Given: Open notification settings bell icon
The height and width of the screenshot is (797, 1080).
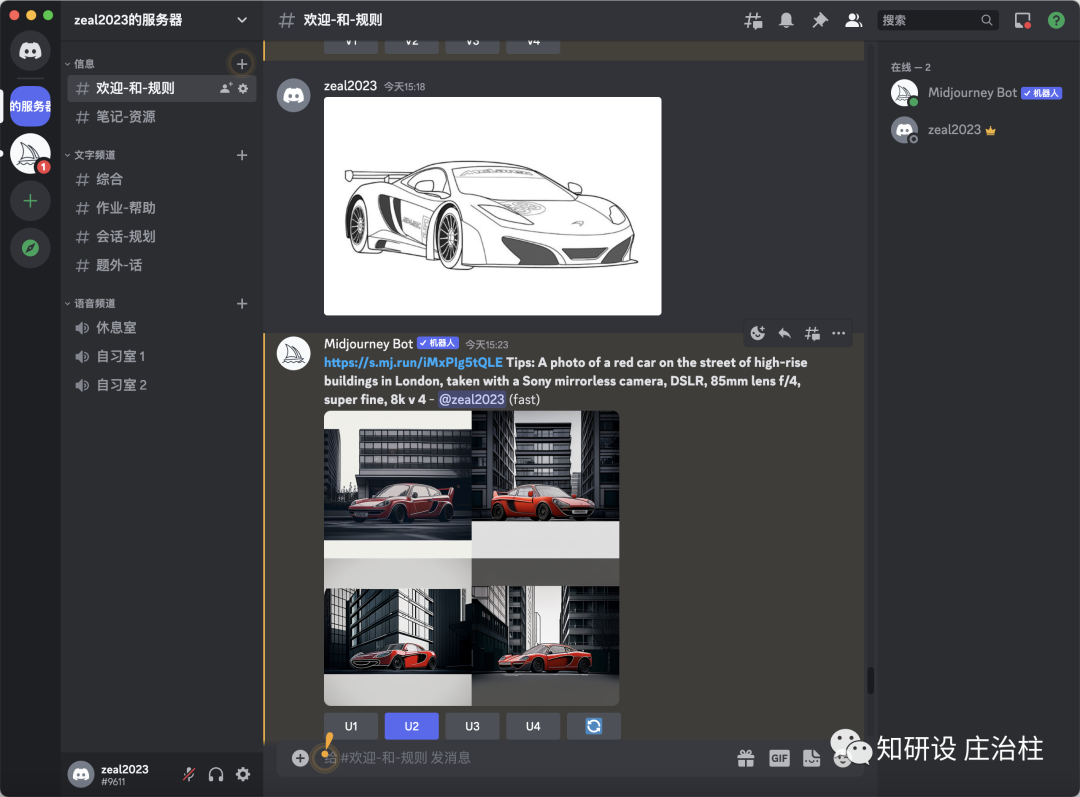Looking at the screenshot, I should pyautogui.click(x=786, y=21).
